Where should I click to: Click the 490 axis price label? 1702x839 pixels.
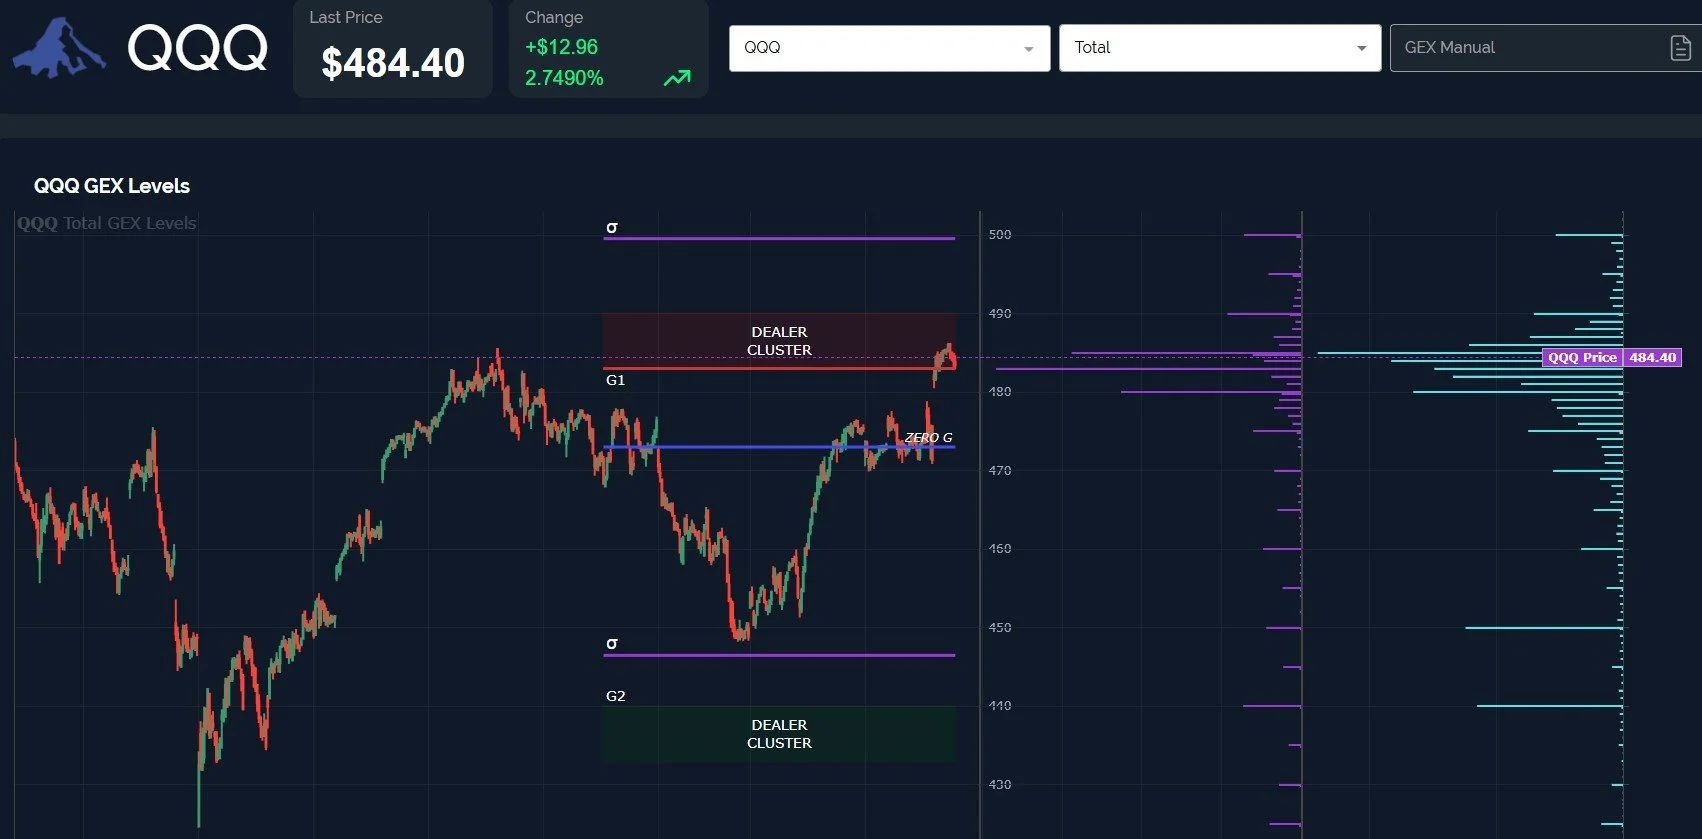(1000, 314)
